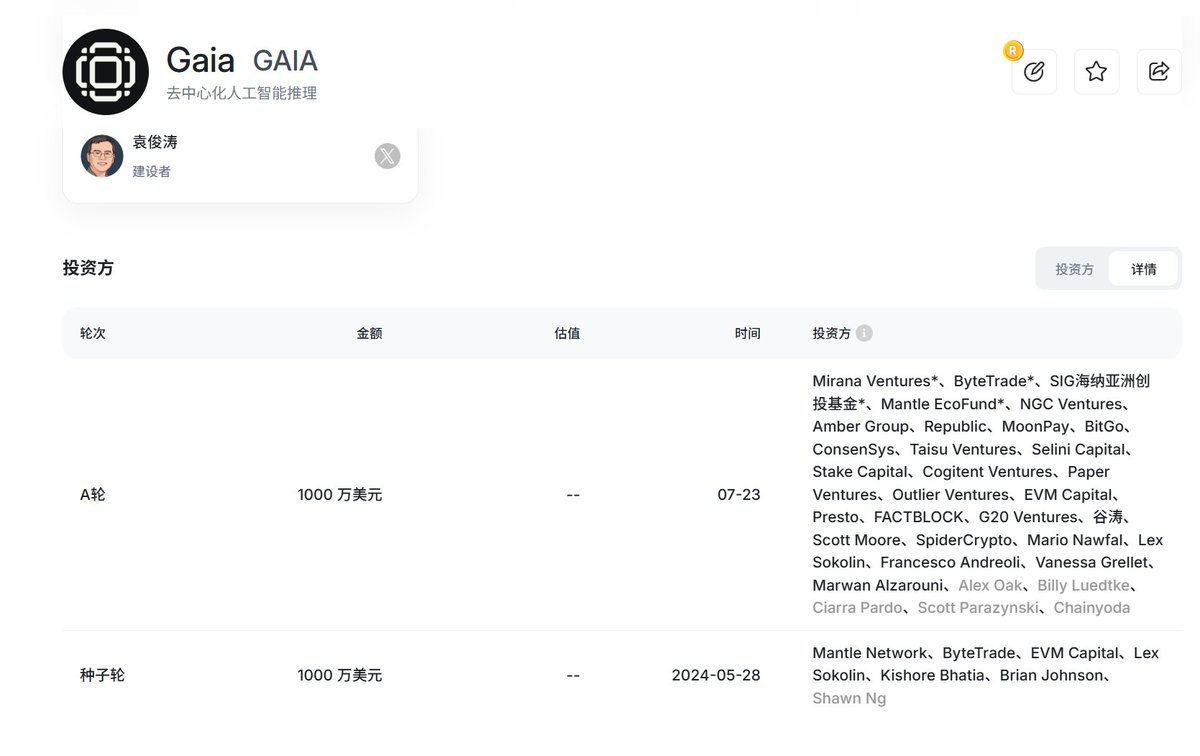Click the investor info tooltip icon
Image resolution: width=1200 pixels, height=756 pixels.
tap(864, 333)
